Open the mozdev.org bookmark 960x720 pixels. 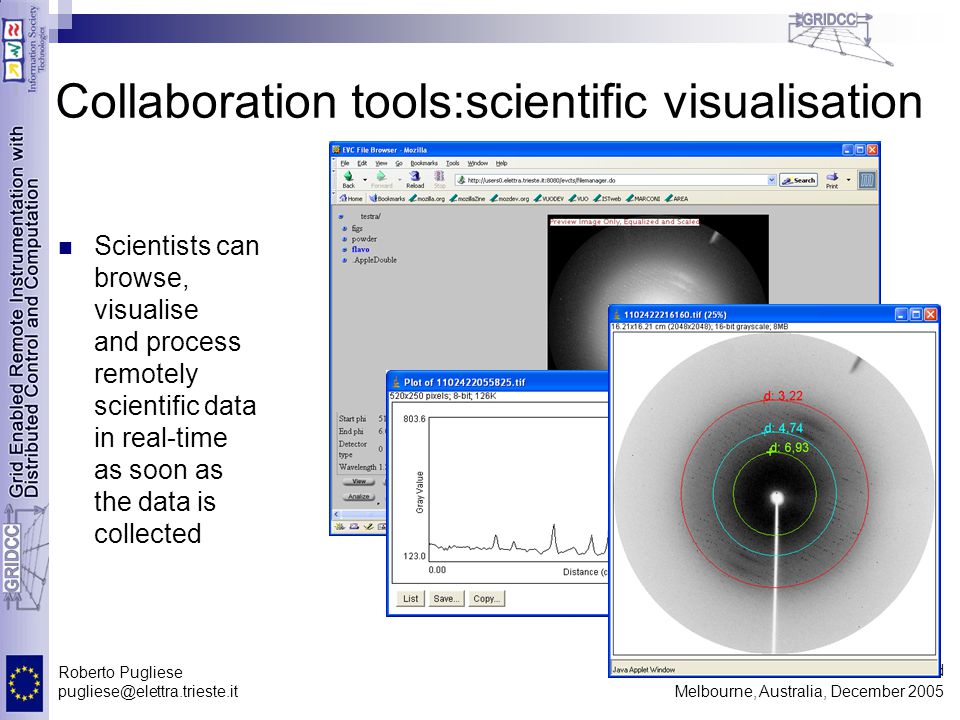(509, 198)
